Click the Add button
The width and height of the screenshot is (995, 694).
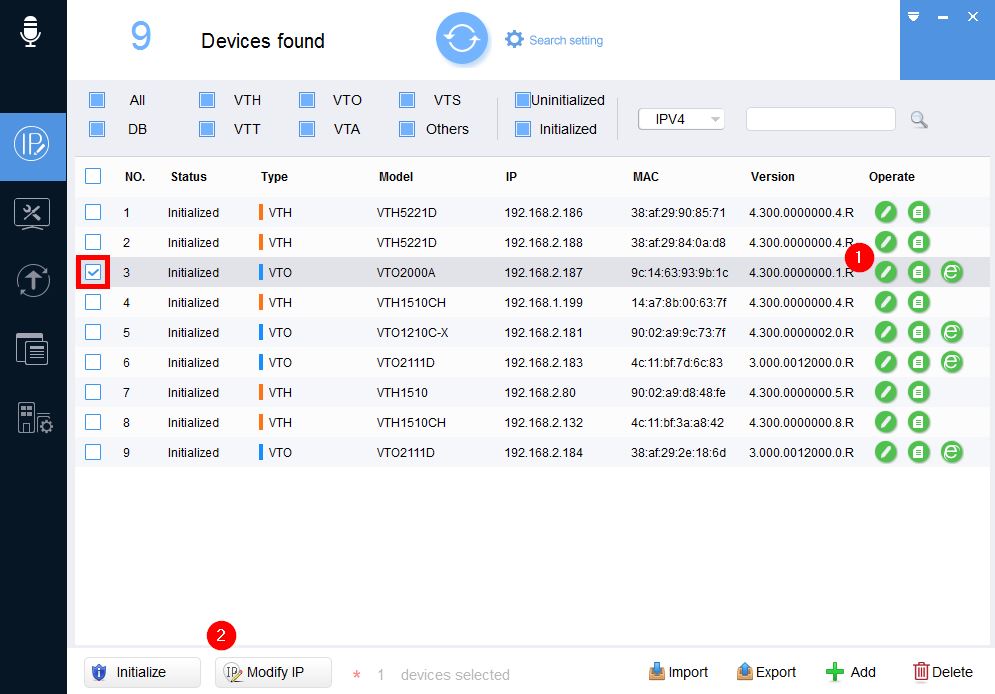pos(850,672)
